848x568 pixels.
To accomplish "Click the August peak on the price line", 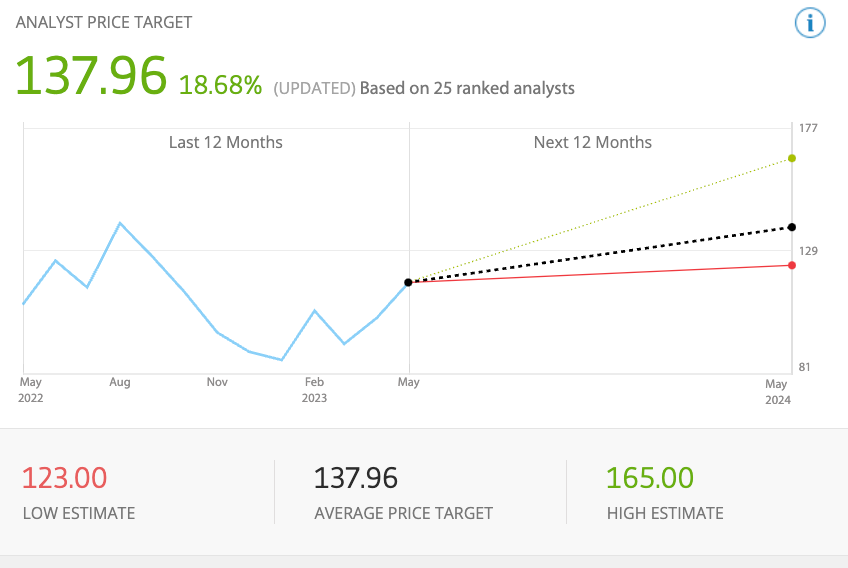I will (x=120, y=223).
